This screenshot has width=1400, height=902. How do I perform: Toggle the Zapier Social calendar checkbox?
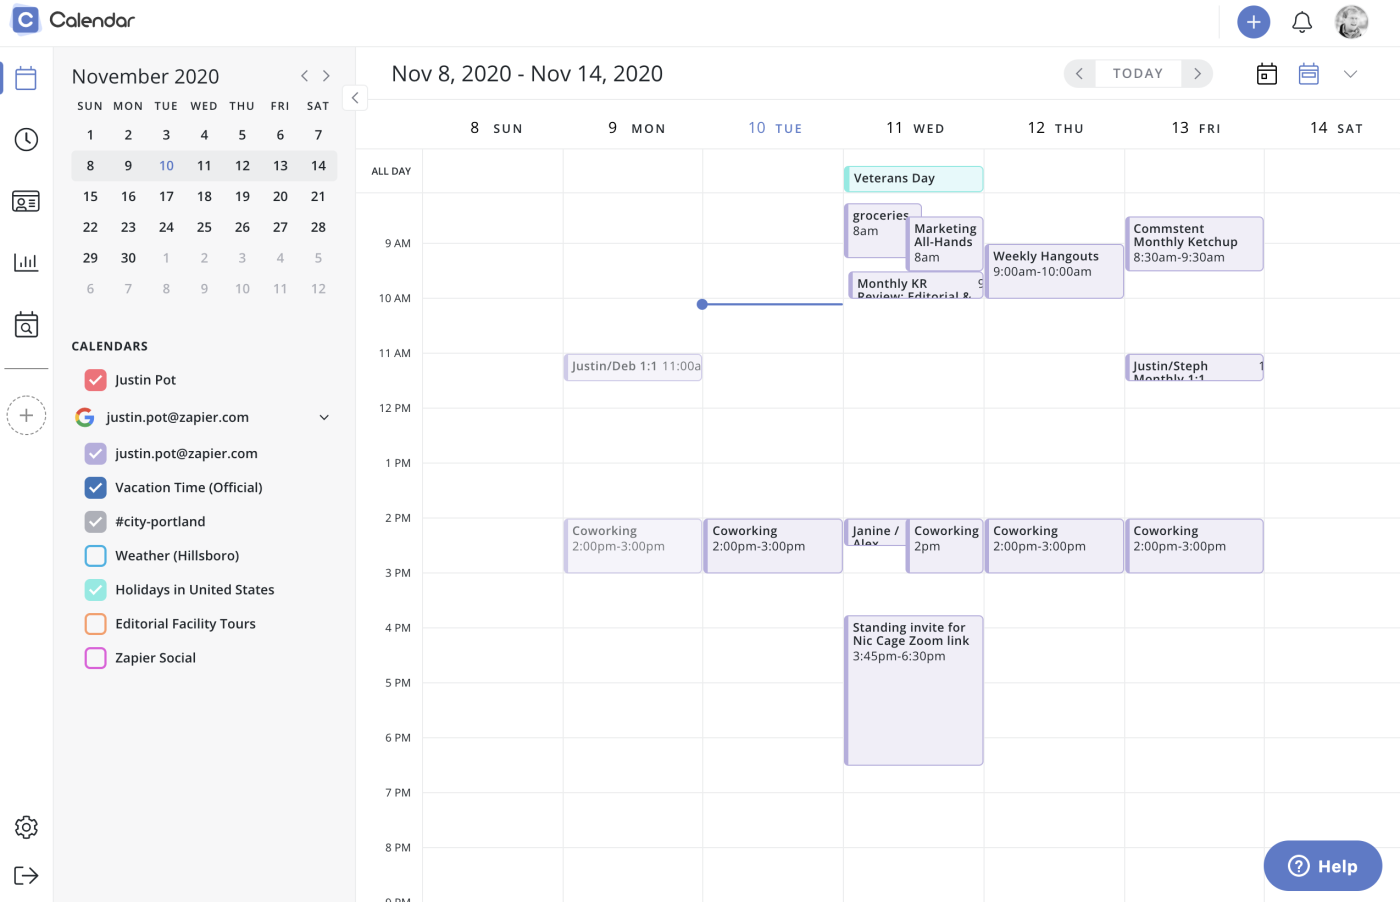pyautogui.click(x=96, y=658)
